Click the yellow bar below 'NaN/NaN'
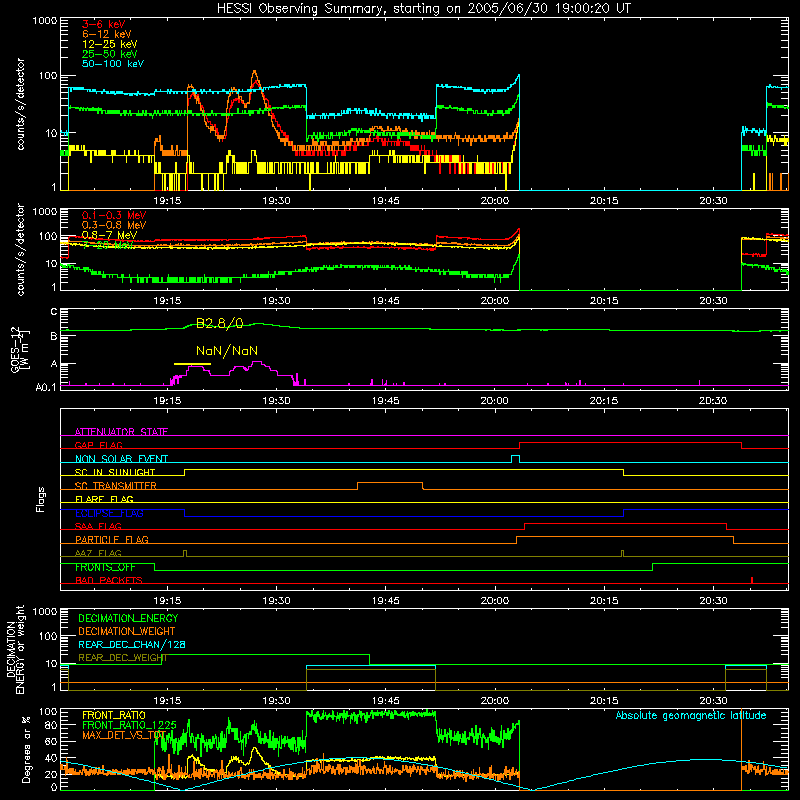 [x=192, y=364]
